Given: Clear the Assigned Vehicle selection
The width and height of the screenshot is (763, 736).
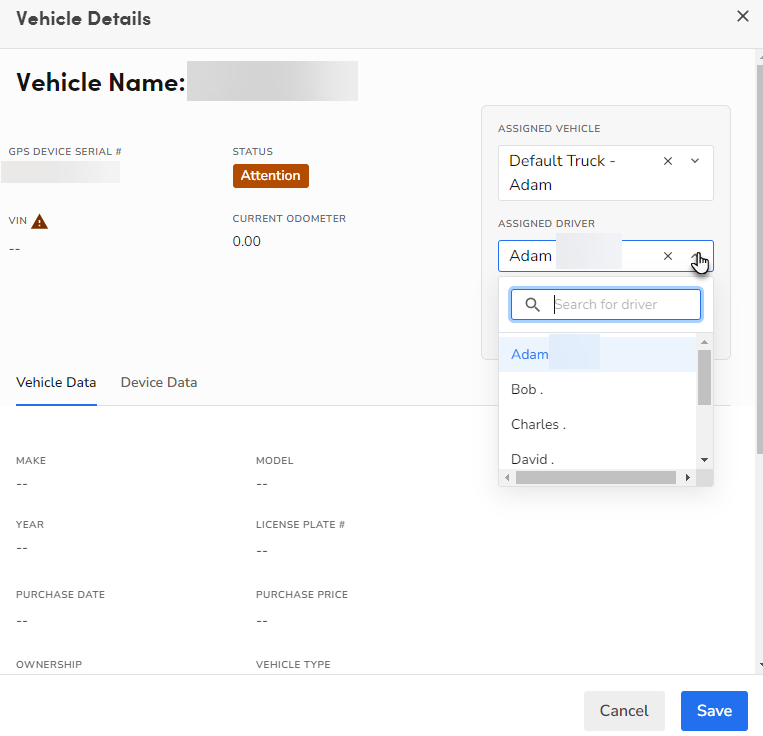Looking at the screenshot, I should pos(668,161).
